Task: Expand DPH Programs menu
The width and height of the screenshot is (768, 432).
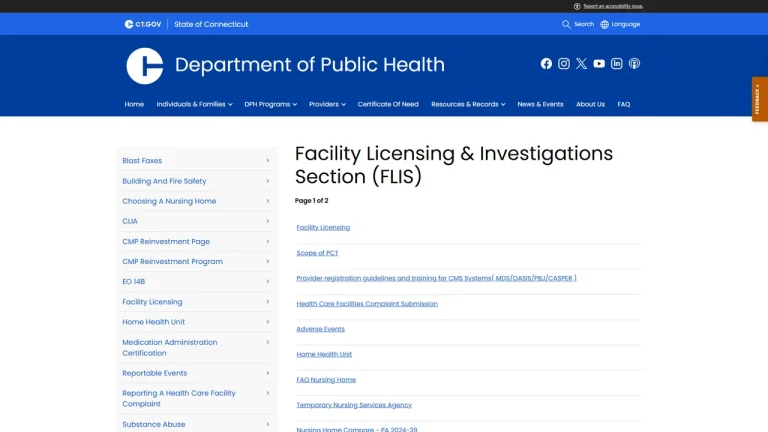Action: click(271, 104)
